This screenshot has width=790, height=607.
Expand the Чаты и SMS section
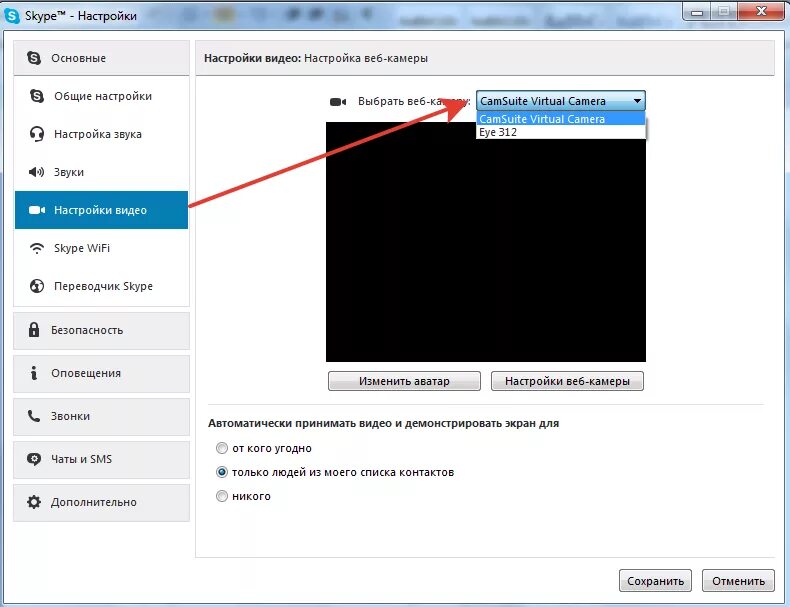[x=101, y=459]
